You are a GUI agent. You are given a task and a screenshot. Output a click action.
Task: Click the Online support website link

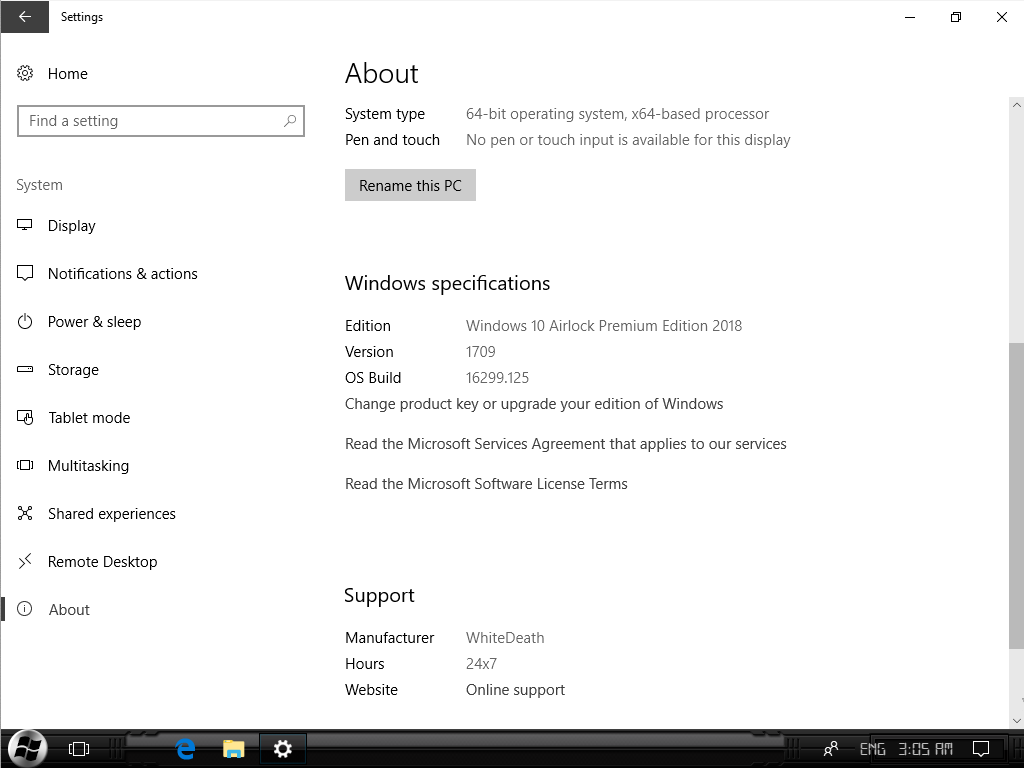coord(515,690)
